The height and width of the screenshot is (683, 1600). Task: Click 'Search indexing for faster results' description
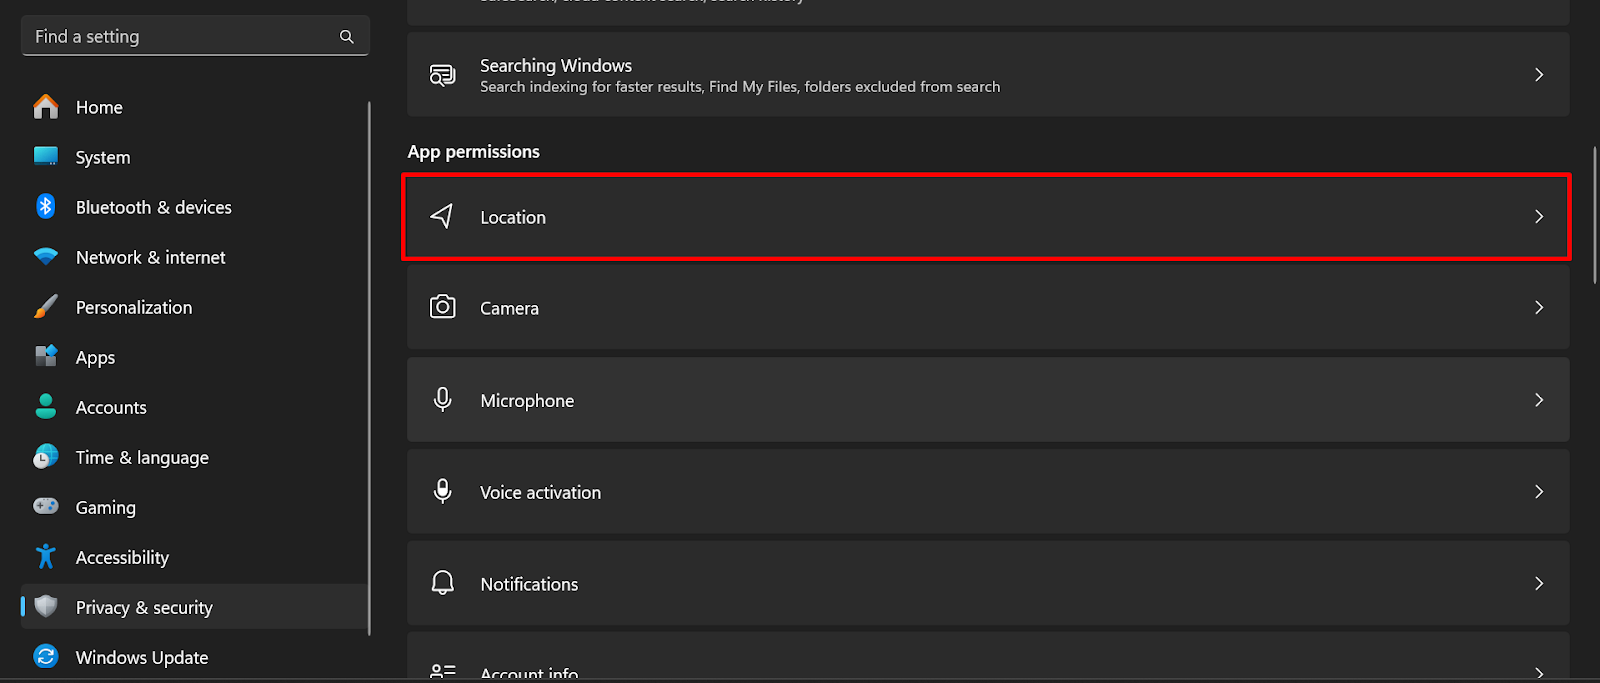740,87
